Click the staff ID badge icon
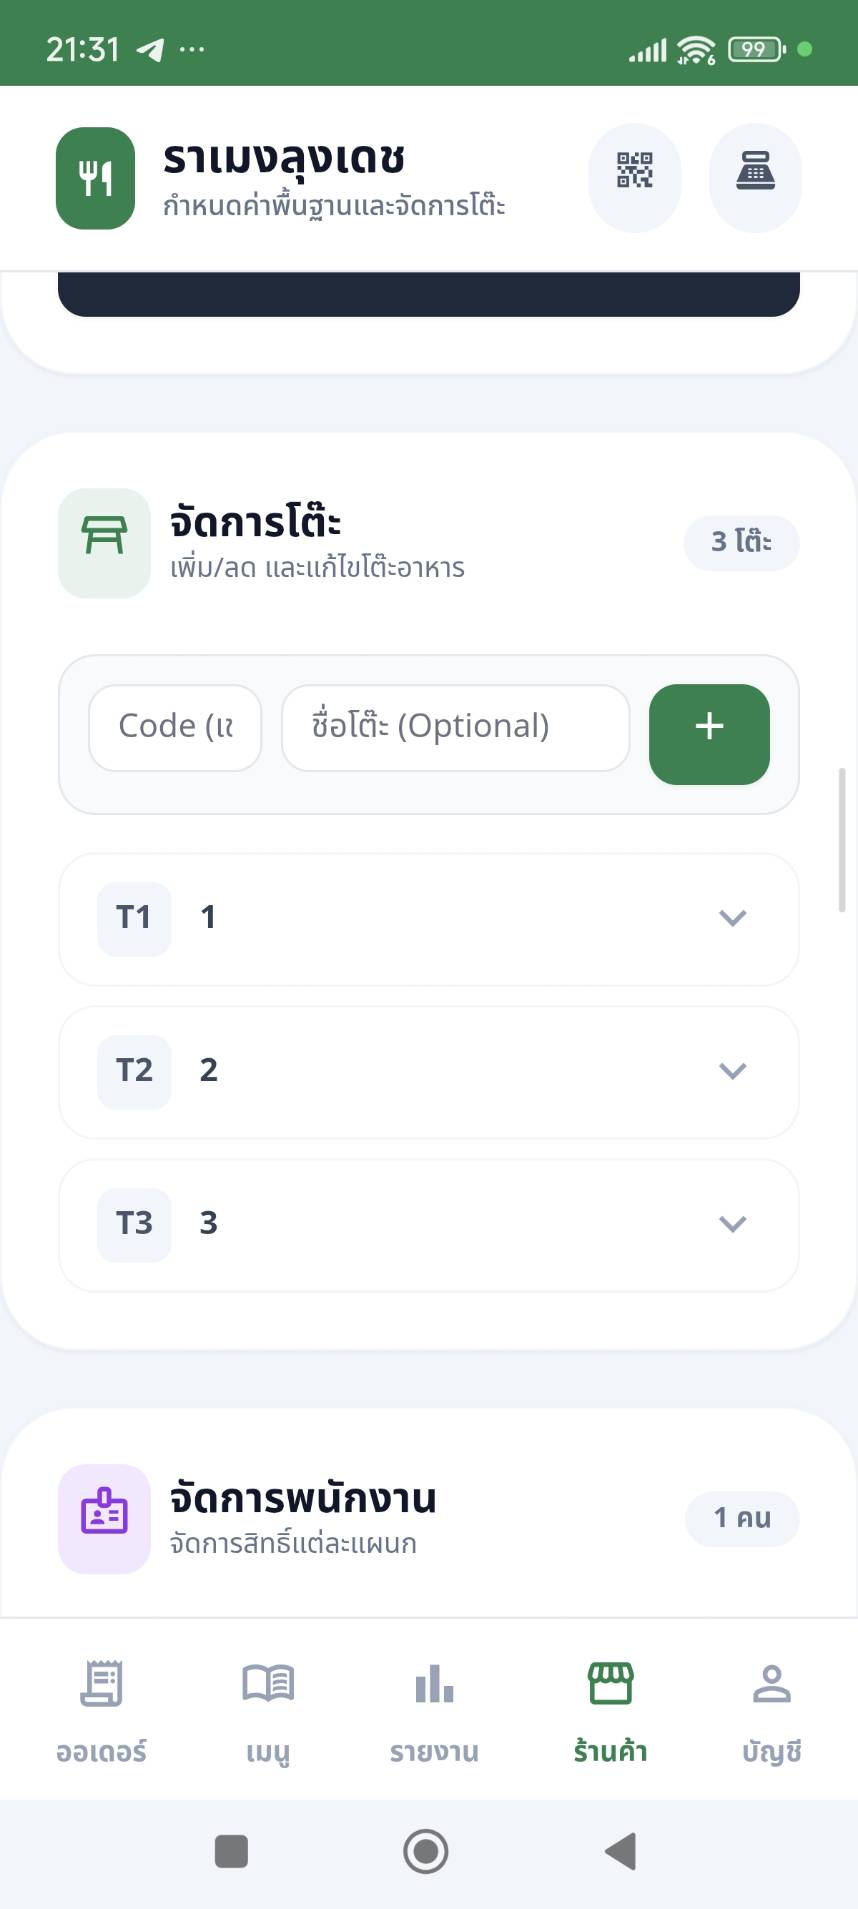The image size is (858, 1909). [x=104, y=1518]
